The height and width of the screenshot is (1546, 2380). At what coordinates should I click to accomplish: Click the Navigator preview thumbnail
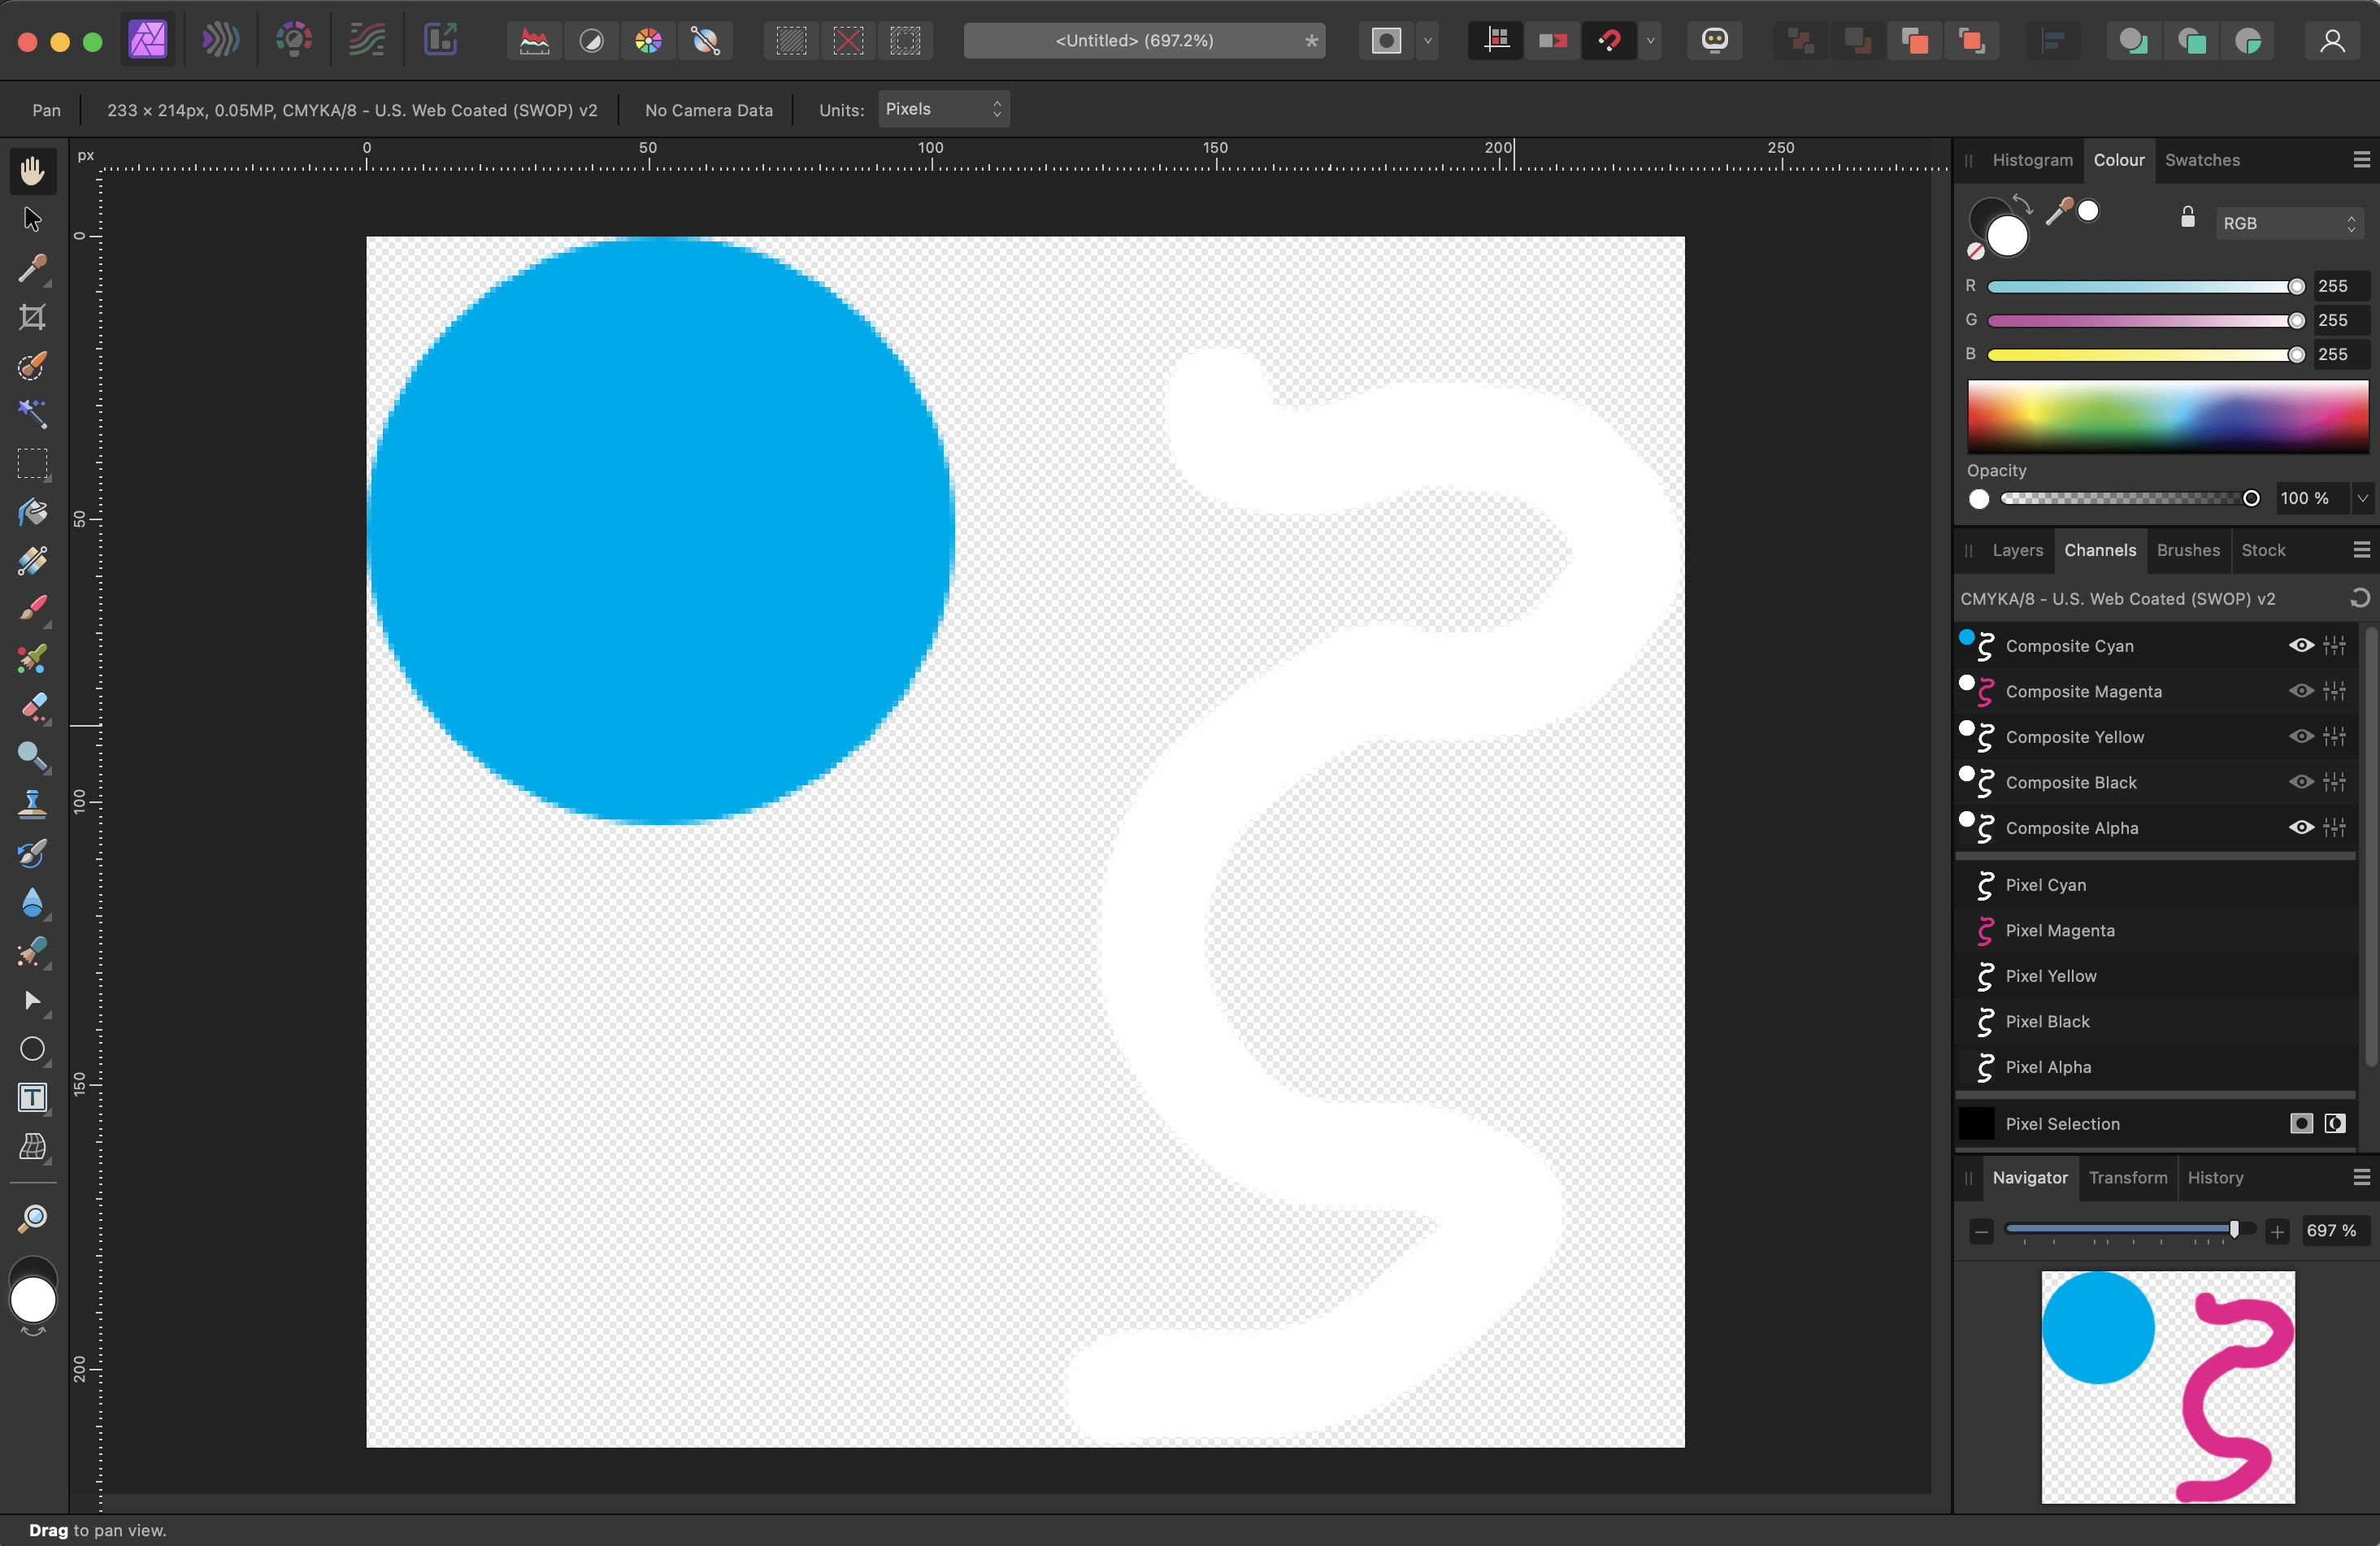(2167, 1387)
